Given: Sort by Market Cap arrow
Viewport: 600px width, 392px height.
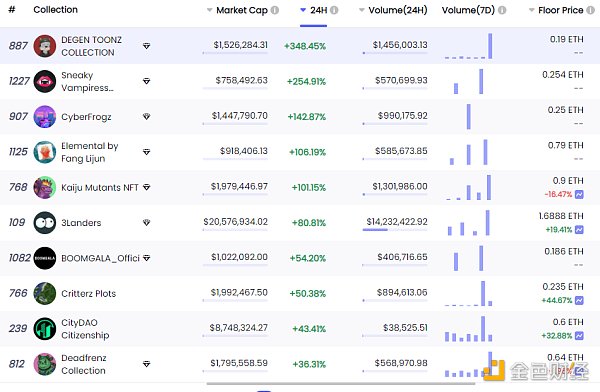Looking at the screenshot, I should [209, 10].
